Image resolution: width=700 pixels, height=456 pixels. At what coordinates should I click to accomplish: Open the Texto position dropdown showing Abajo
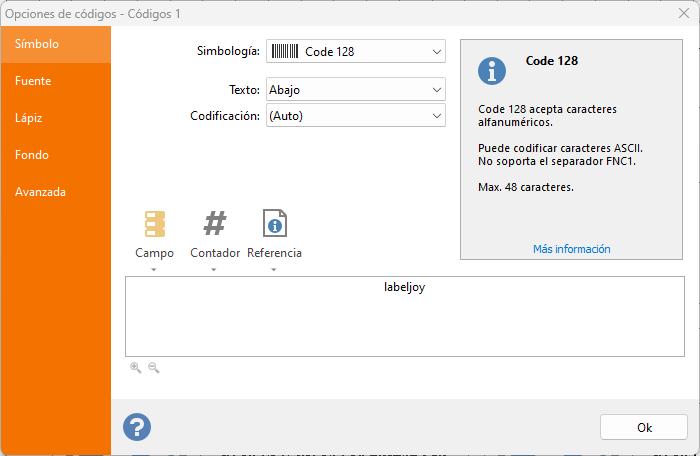coord(356,89)
